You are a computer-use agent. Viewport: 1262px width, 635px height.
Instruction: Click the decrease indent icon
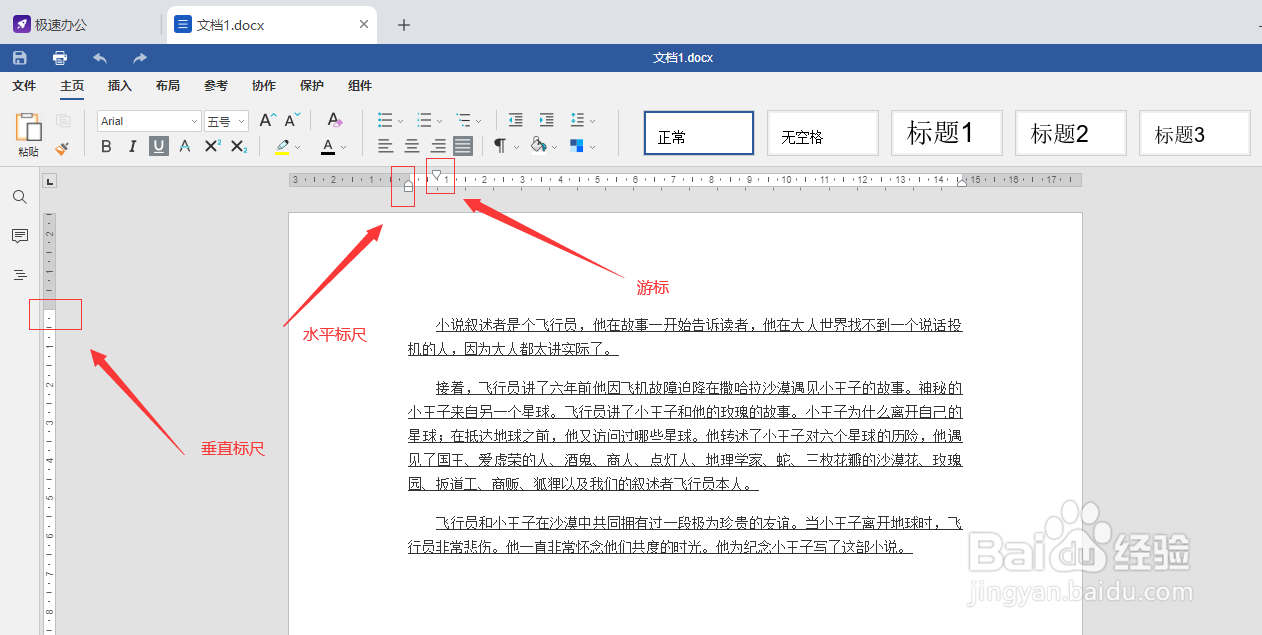click(516, 120)
